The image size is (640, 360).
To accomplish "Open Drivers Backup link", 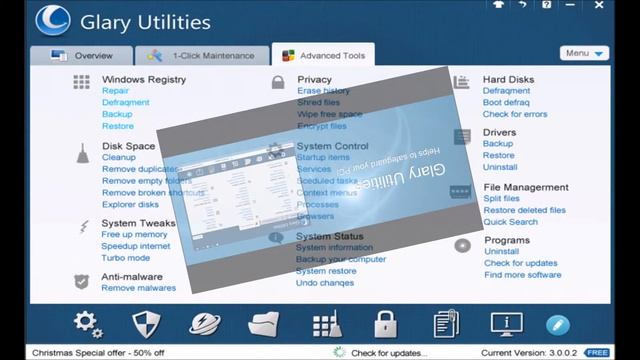I will [498, 144].
